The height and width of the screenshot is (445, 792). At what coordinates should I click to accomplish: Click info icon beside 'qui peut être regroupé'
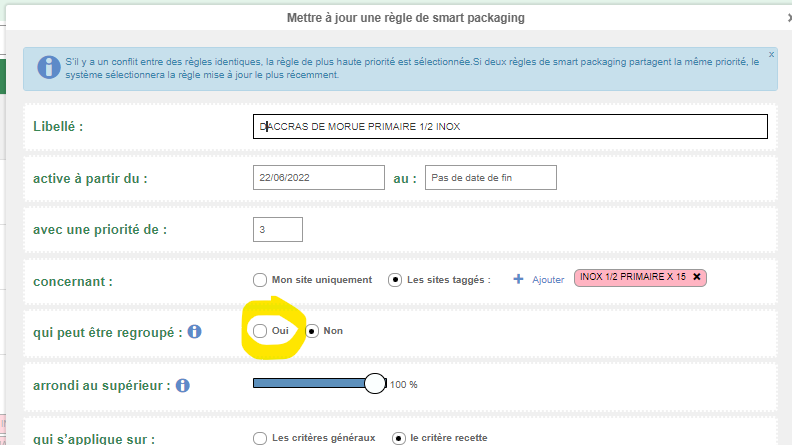[194, 332]
